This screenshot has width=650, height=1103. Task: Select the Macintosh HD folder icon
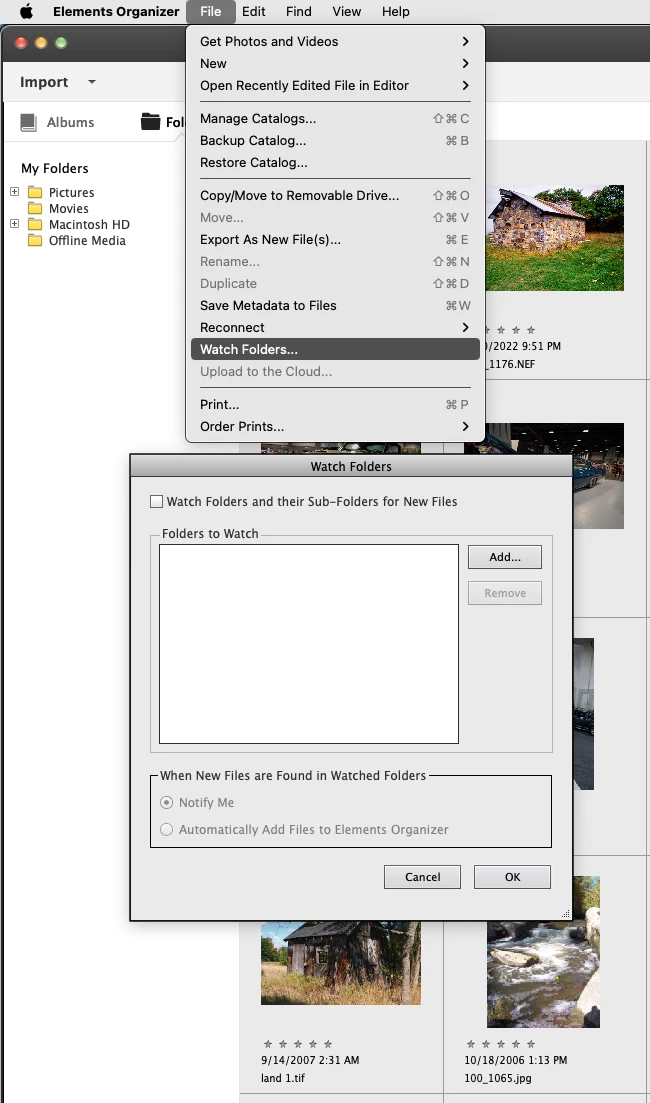coord(35,225)
